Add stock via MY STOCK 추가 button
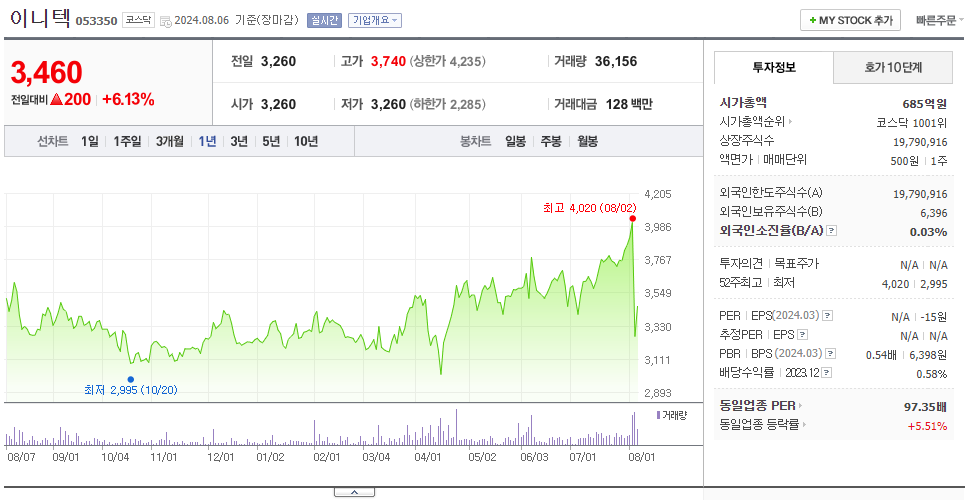The width and height of the screenshot is (968, 500). pos(850,20)
